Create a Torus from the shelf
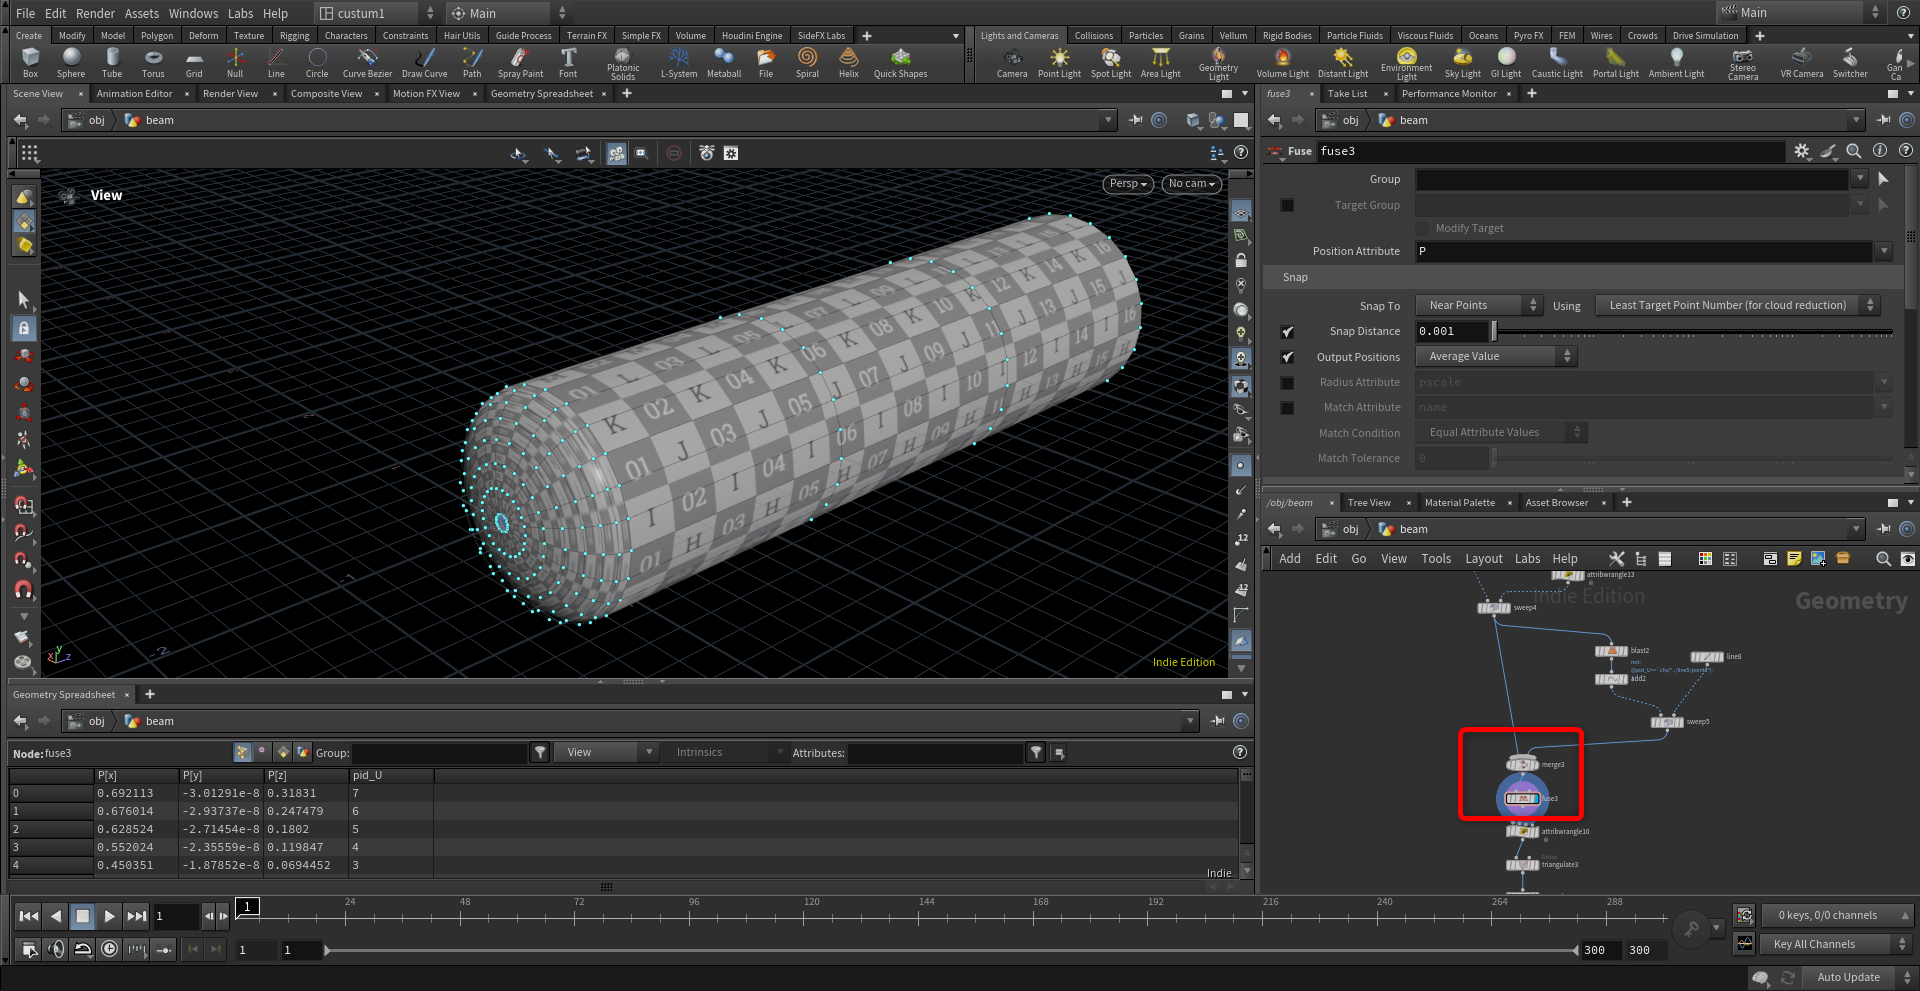Screen dimensions: 1920x991 pos(153,62)
